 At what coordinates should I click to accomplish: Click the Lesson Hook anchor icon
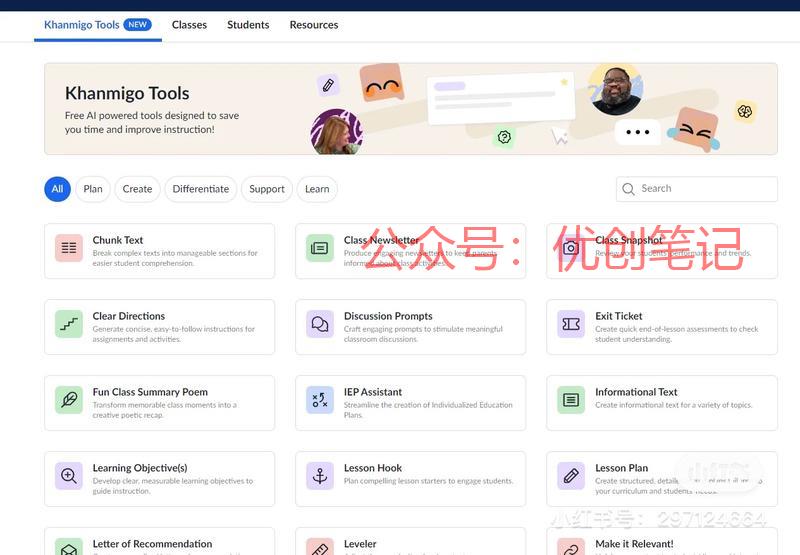pyautogui.click(x=320, y=476)
